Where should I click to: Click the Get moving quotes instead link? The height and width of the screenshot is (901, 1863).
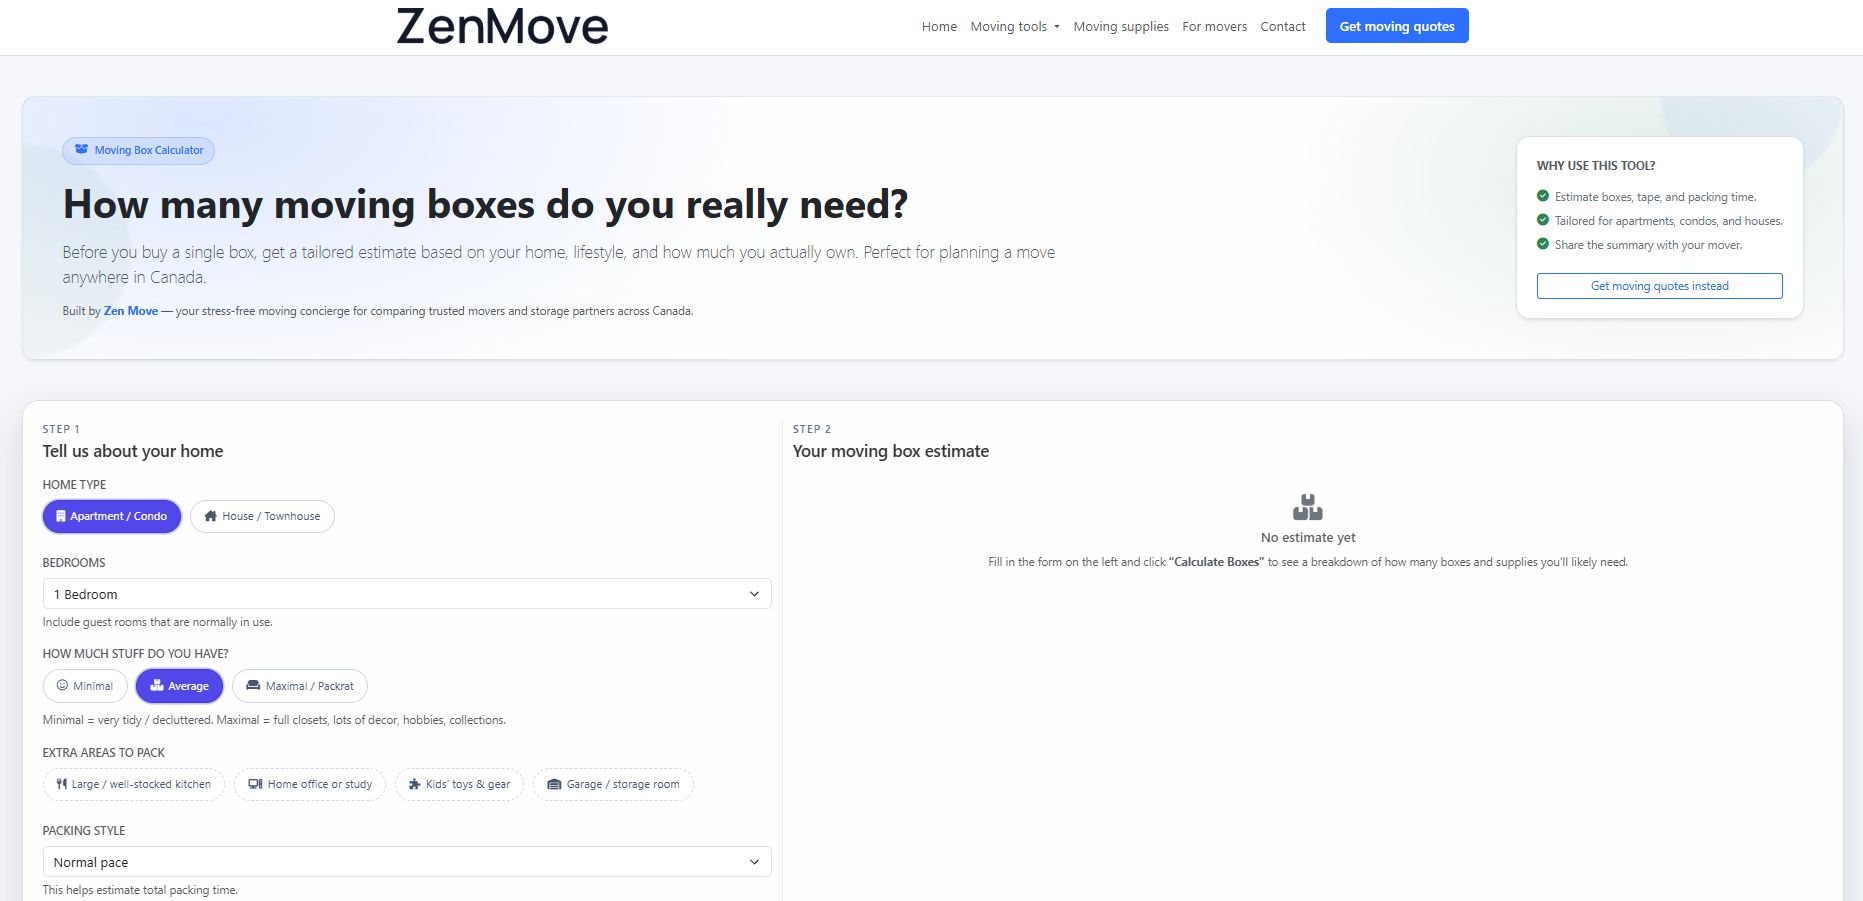pyautogui.click(x=1659, y=285)
